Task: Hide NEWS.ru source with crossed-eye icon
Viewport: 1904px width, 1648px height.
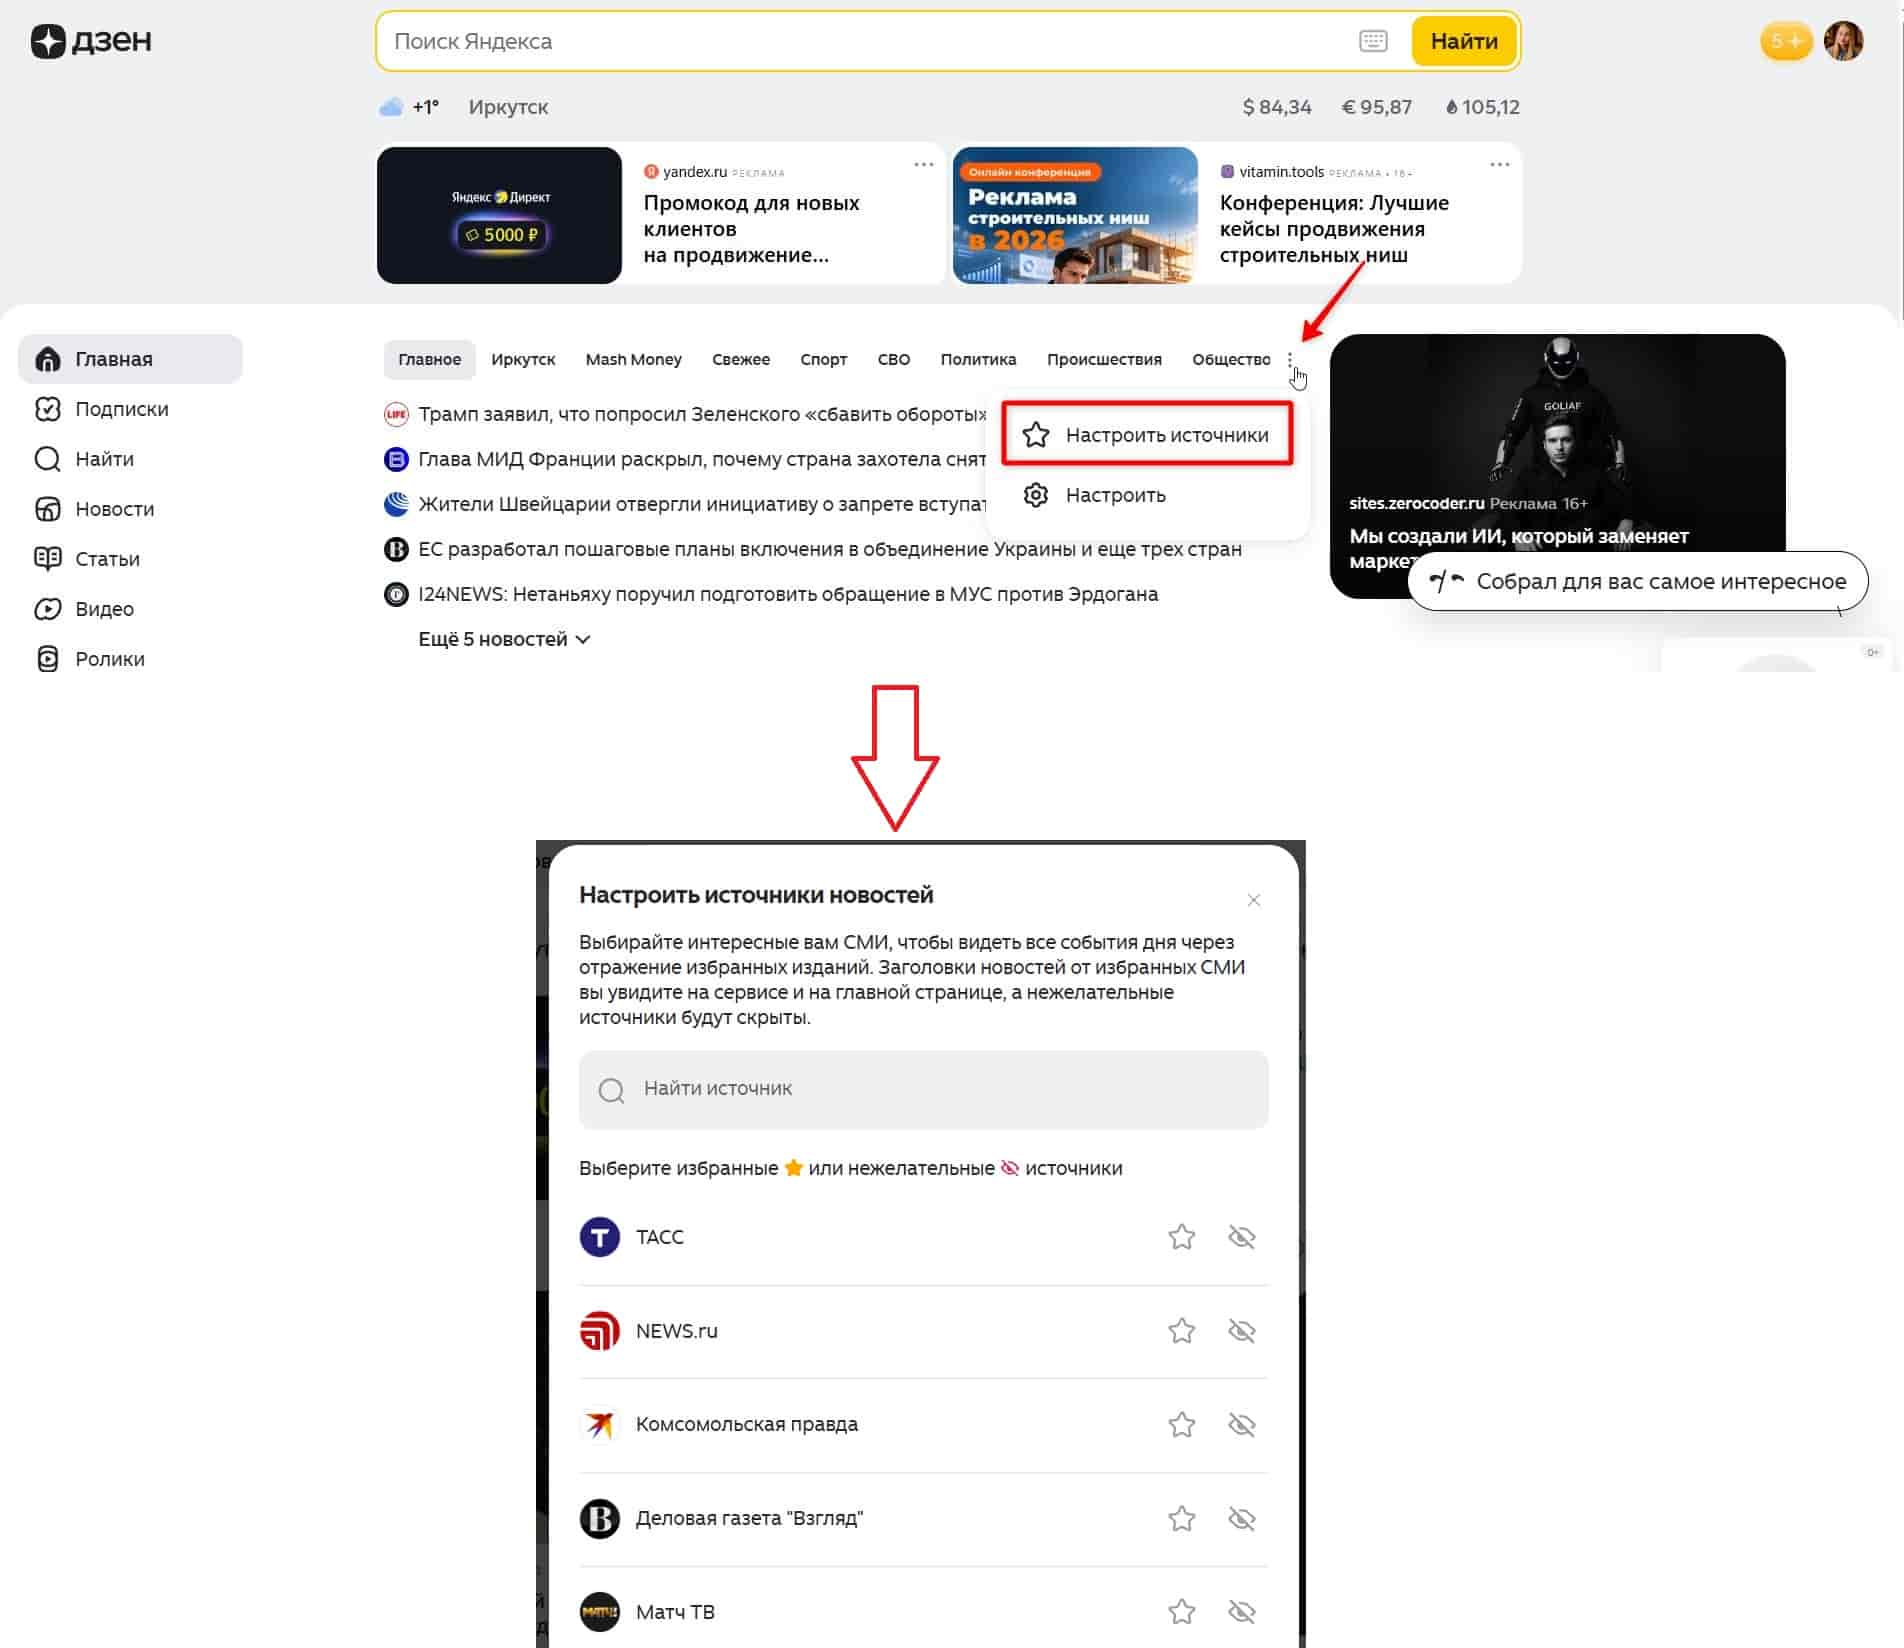Action: click(x=1241, y=1330)
